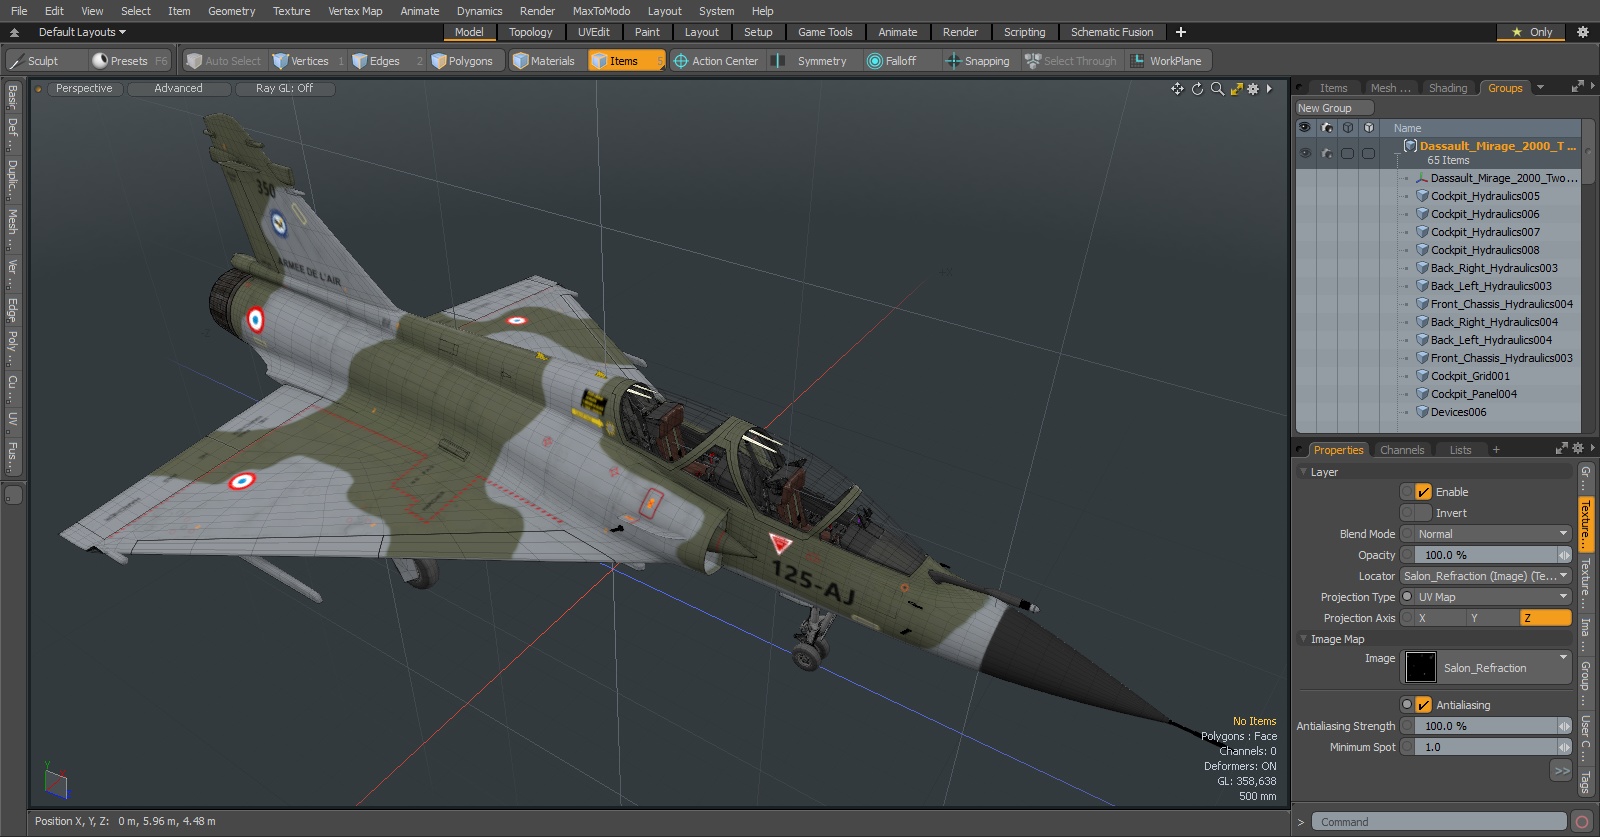Image resolution: width=1600 pixels, height=837 pixels.
Task: Open the Texture menu
Action: pos(291,11)
